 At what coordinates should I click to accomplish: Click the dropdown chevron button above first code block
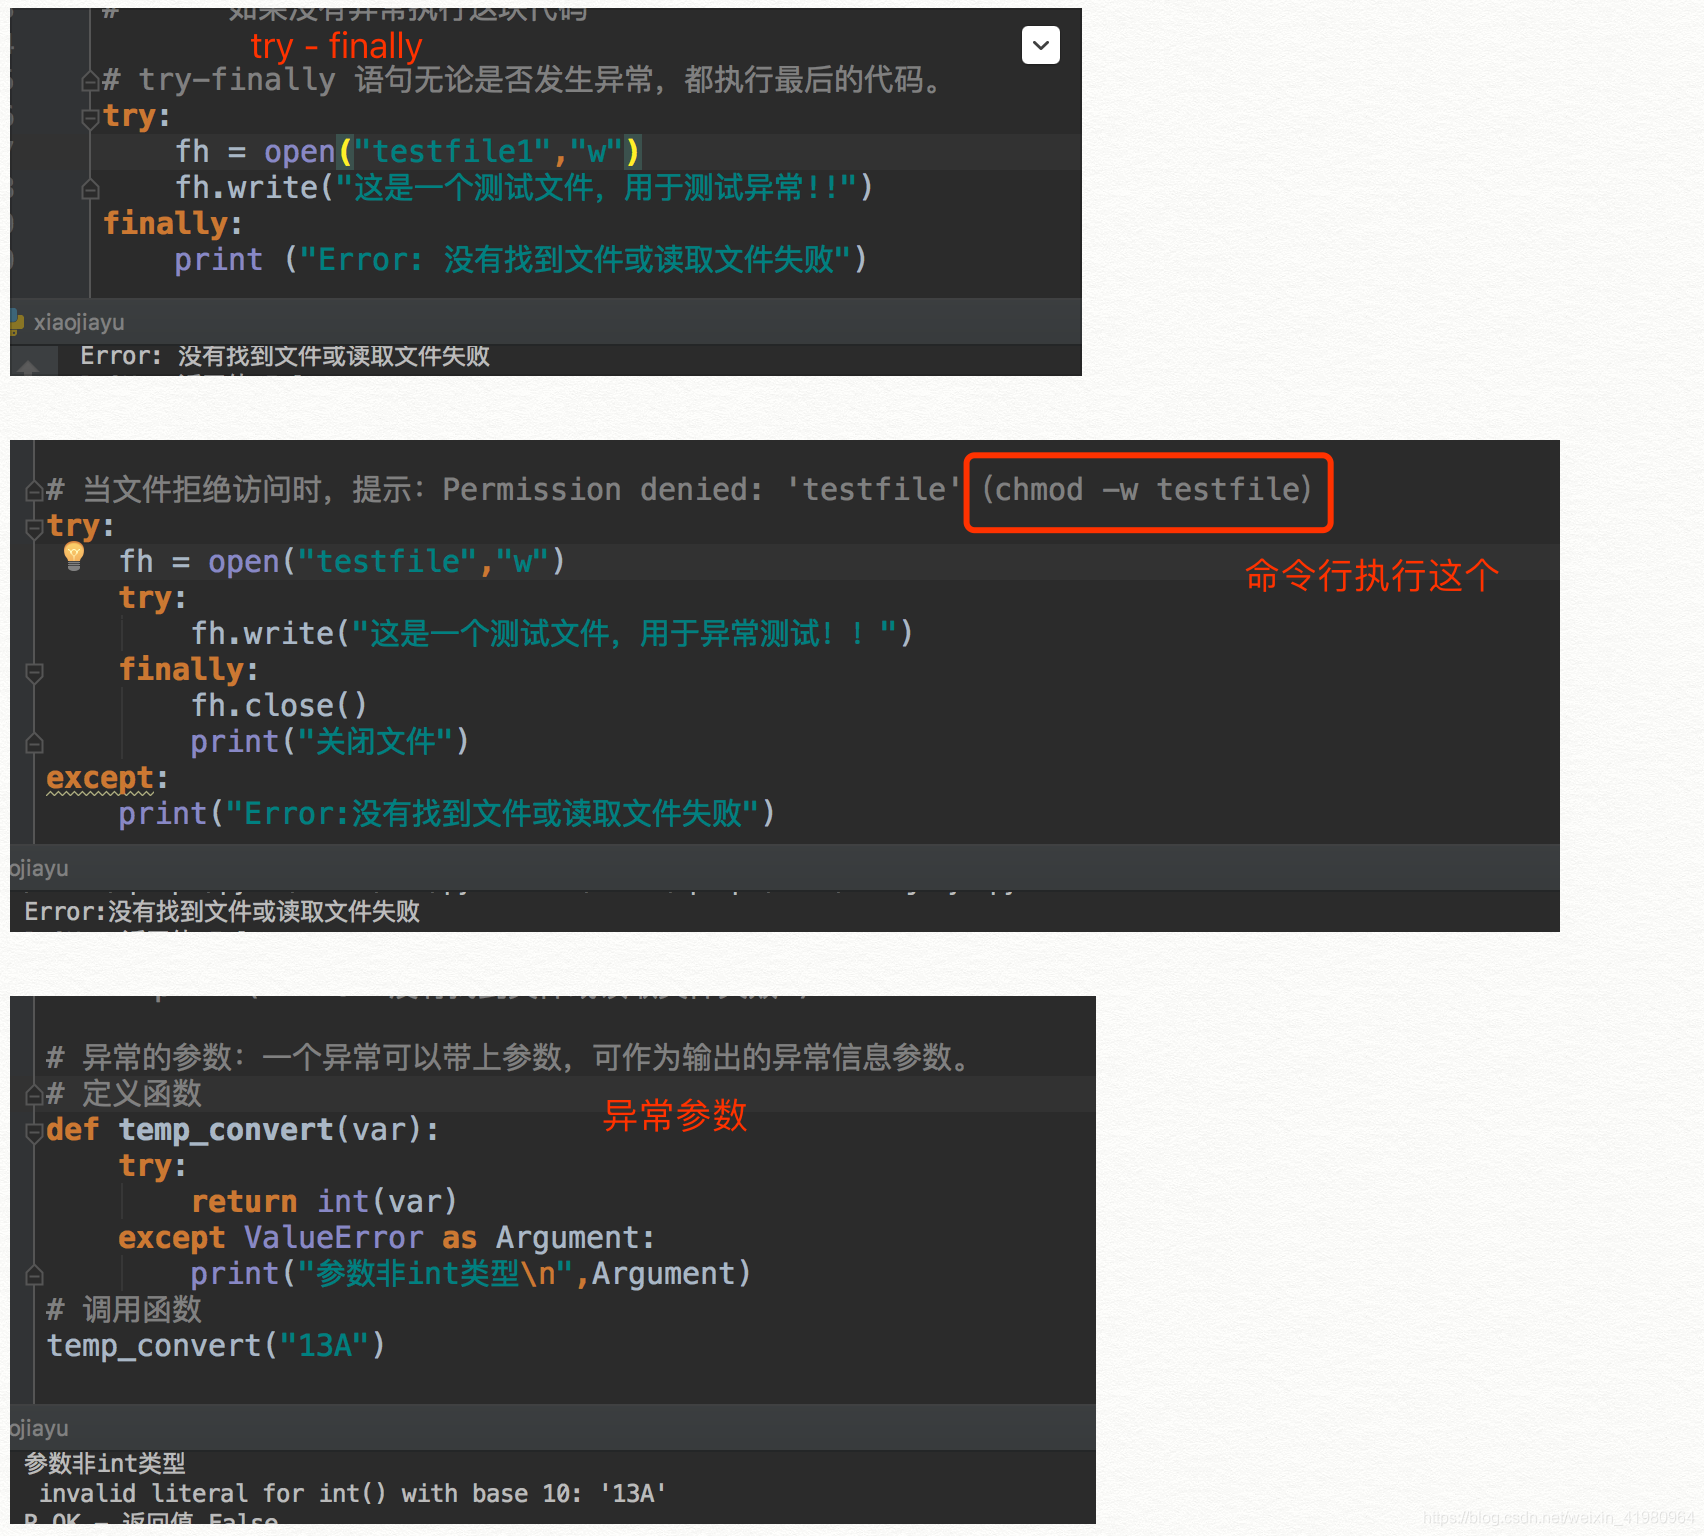tap(1041, 45)
